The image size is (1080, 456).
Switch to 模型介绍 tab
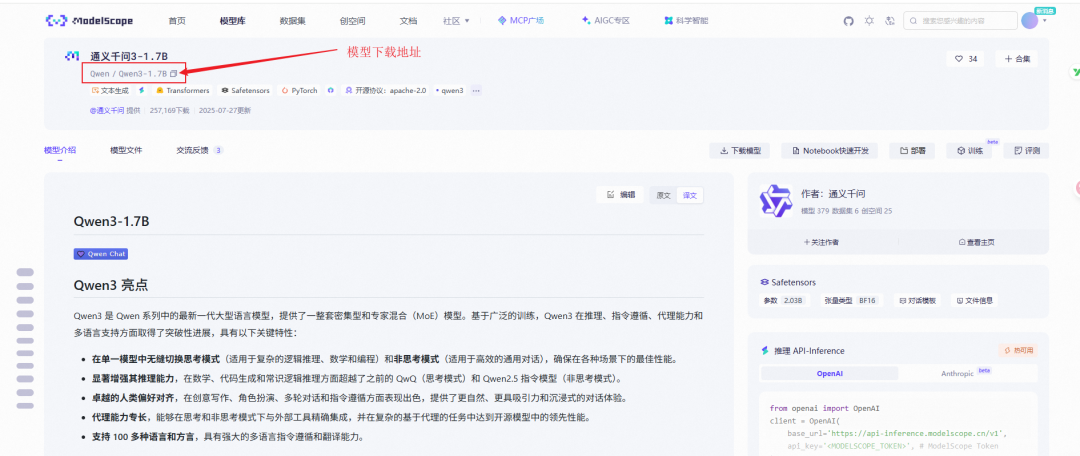[60, 150]
